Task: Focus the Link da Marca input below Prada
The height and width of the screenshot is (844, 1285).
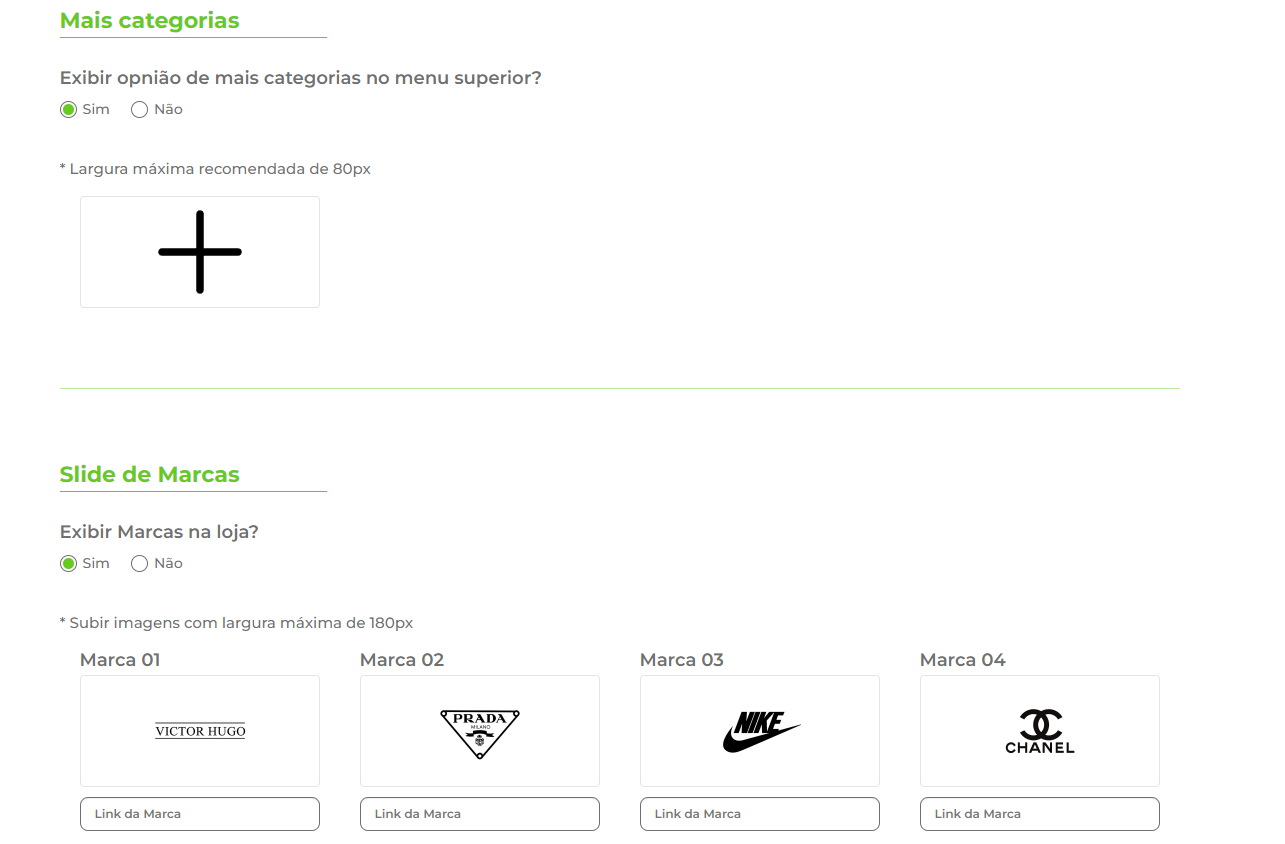Action: [x=480, y=814]
